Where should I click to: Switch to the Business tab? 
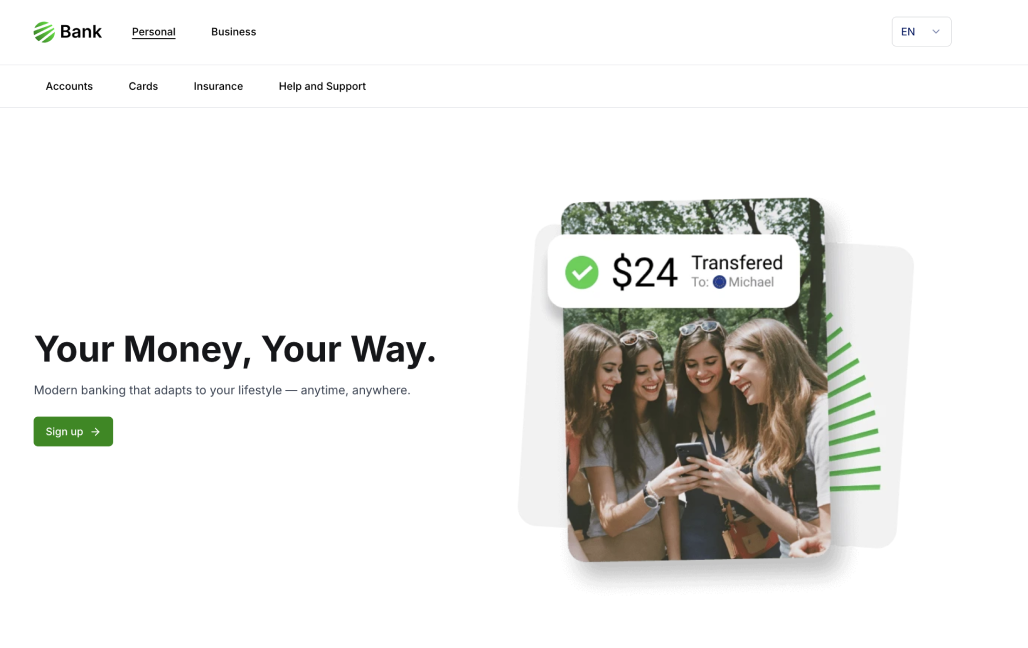pyautogui.click(x=233, y=31)
